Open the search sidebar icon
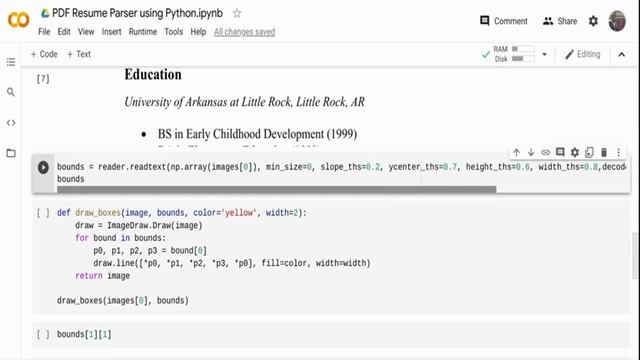 point(11,92)
